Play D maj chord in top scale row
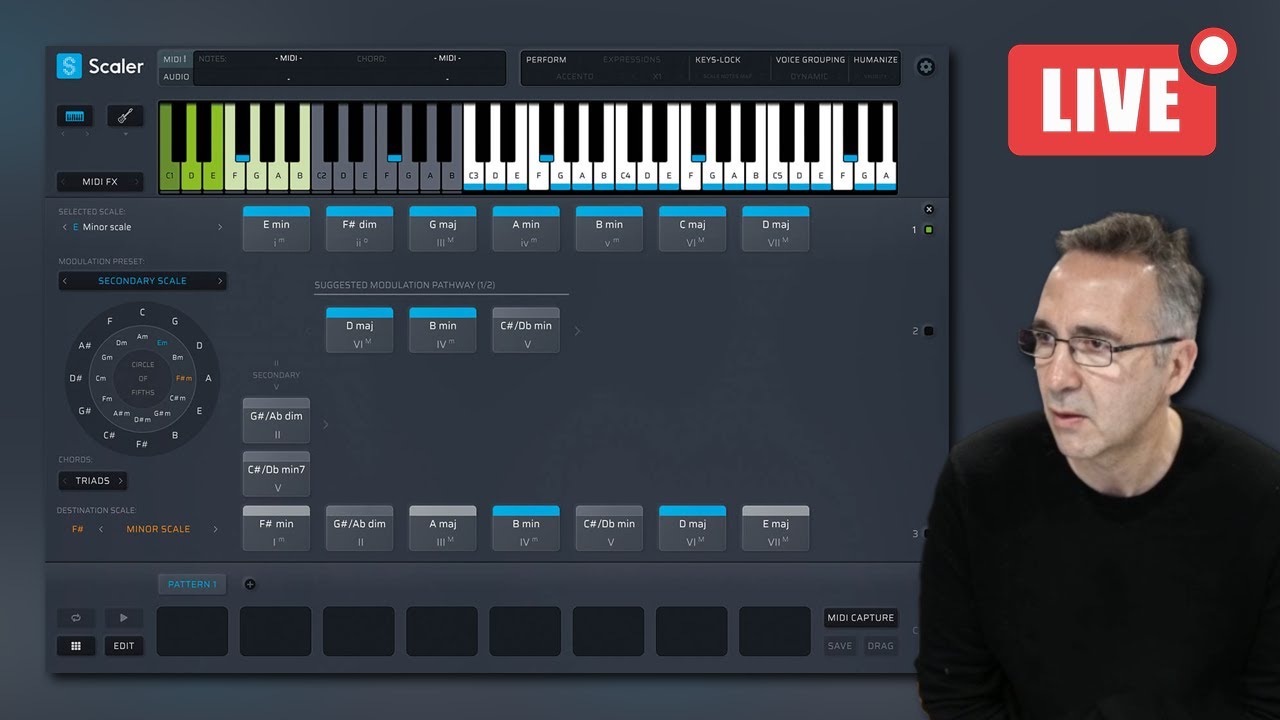The image size is (1280, 720). (775, 229)
